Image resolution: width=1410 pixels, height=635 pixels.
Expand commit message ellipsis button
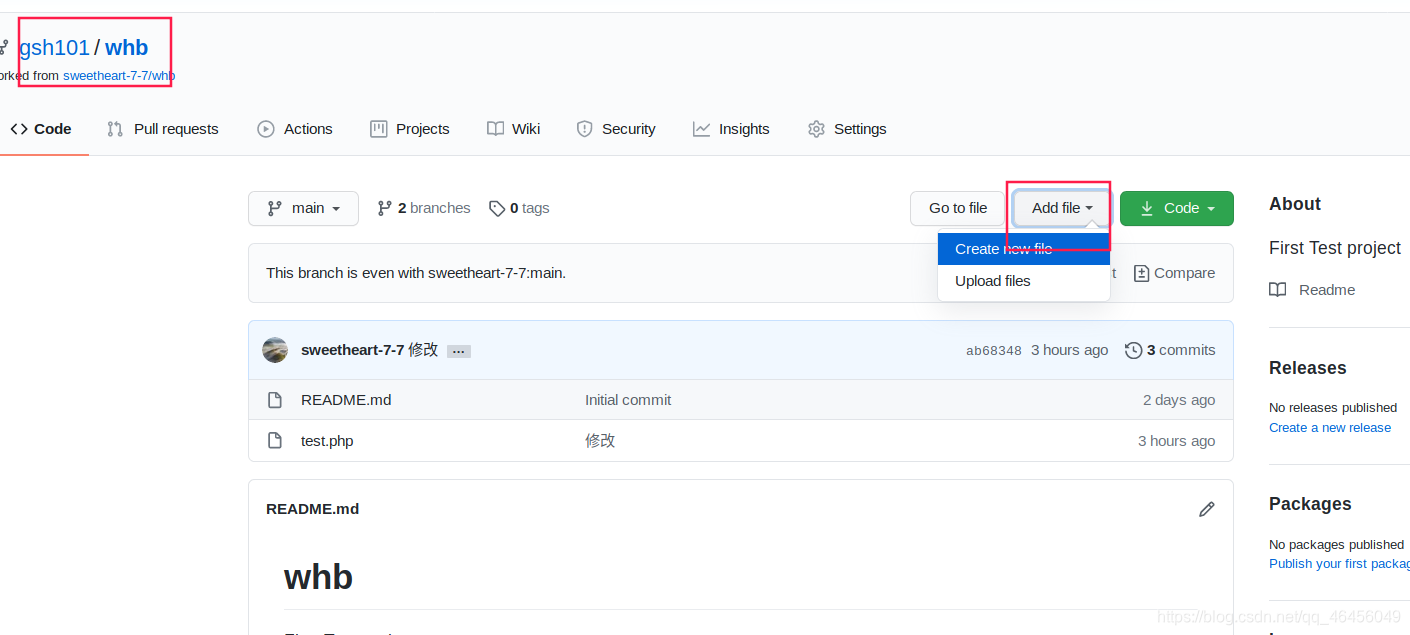pyautogui.click(x=459, y=351)
